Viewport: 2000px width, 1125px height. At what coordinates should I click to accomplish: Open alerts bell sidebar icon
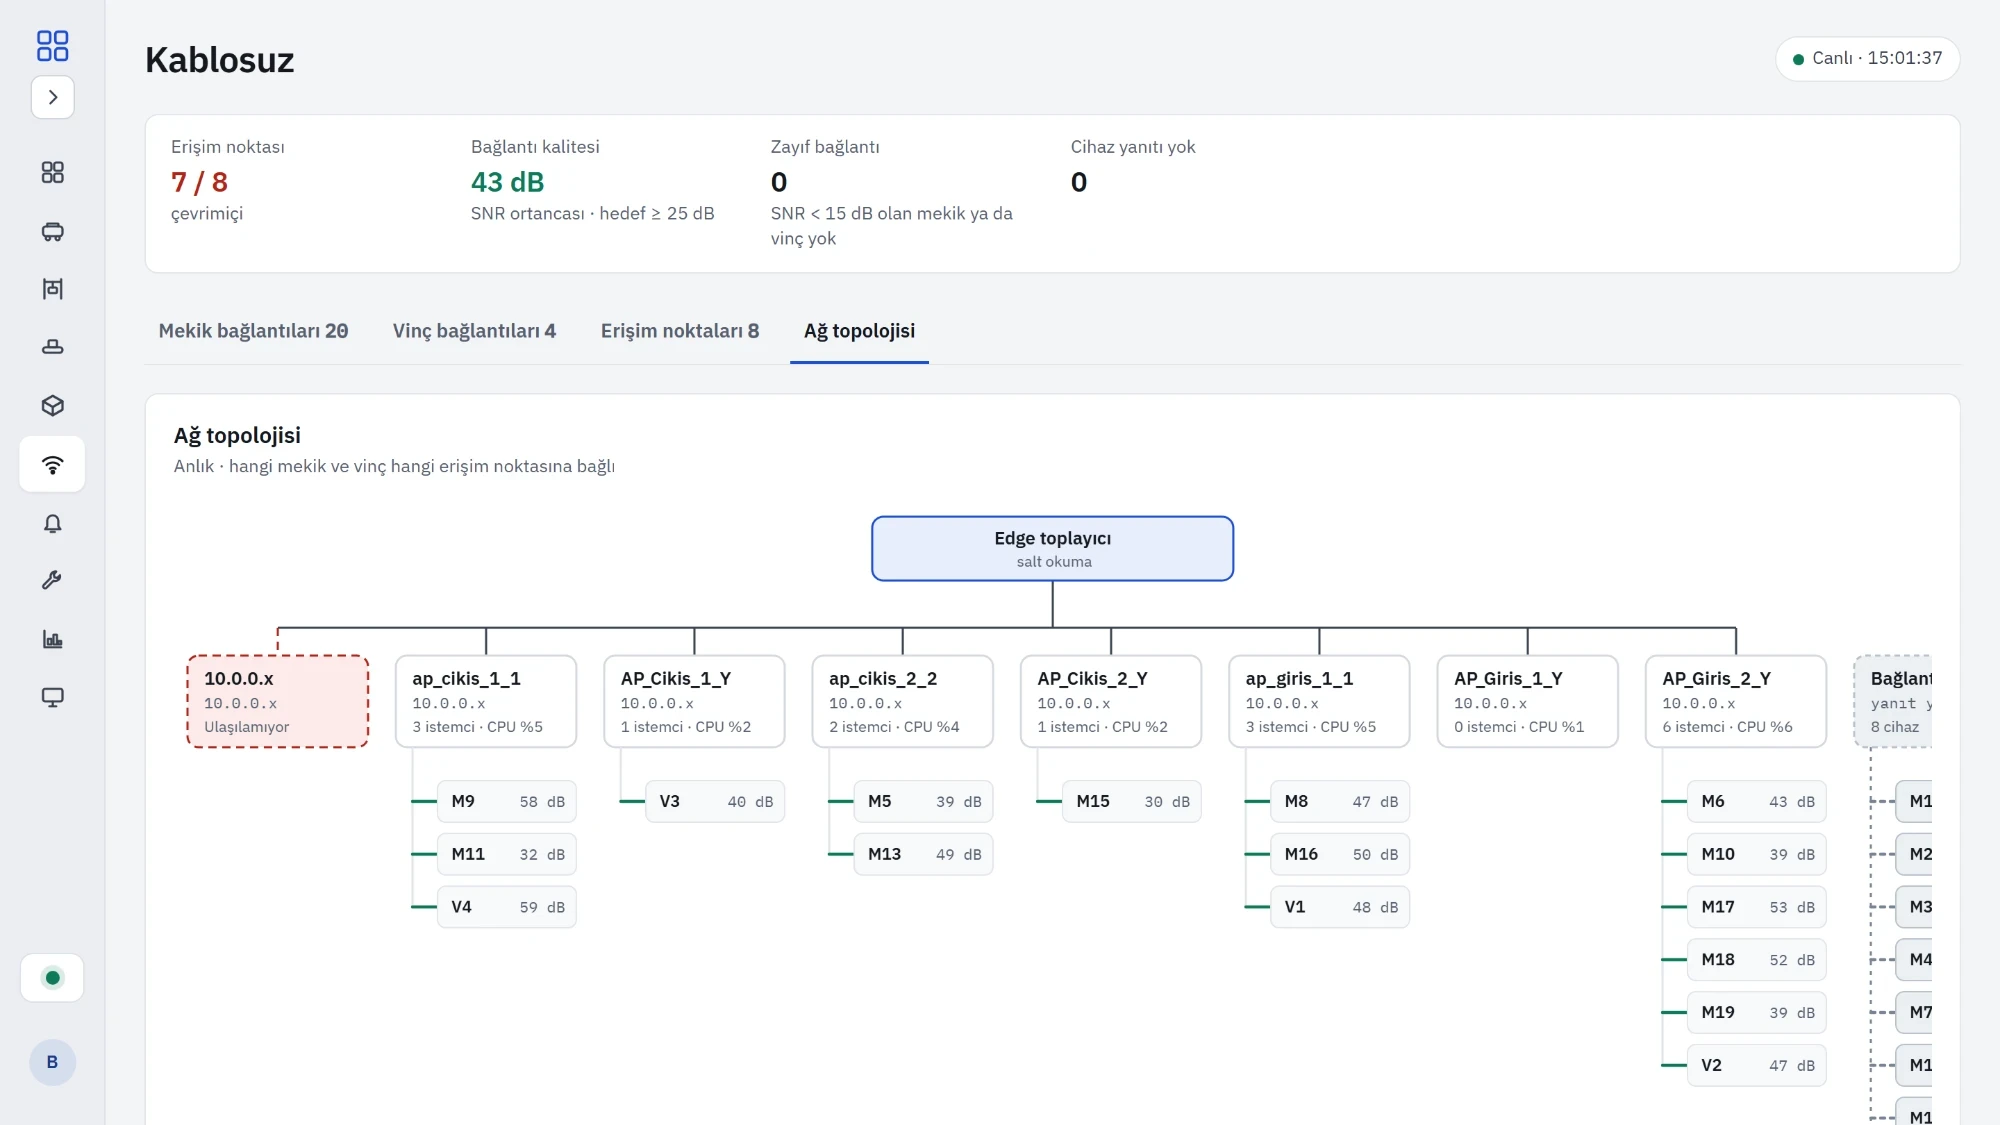pos(53,523)
